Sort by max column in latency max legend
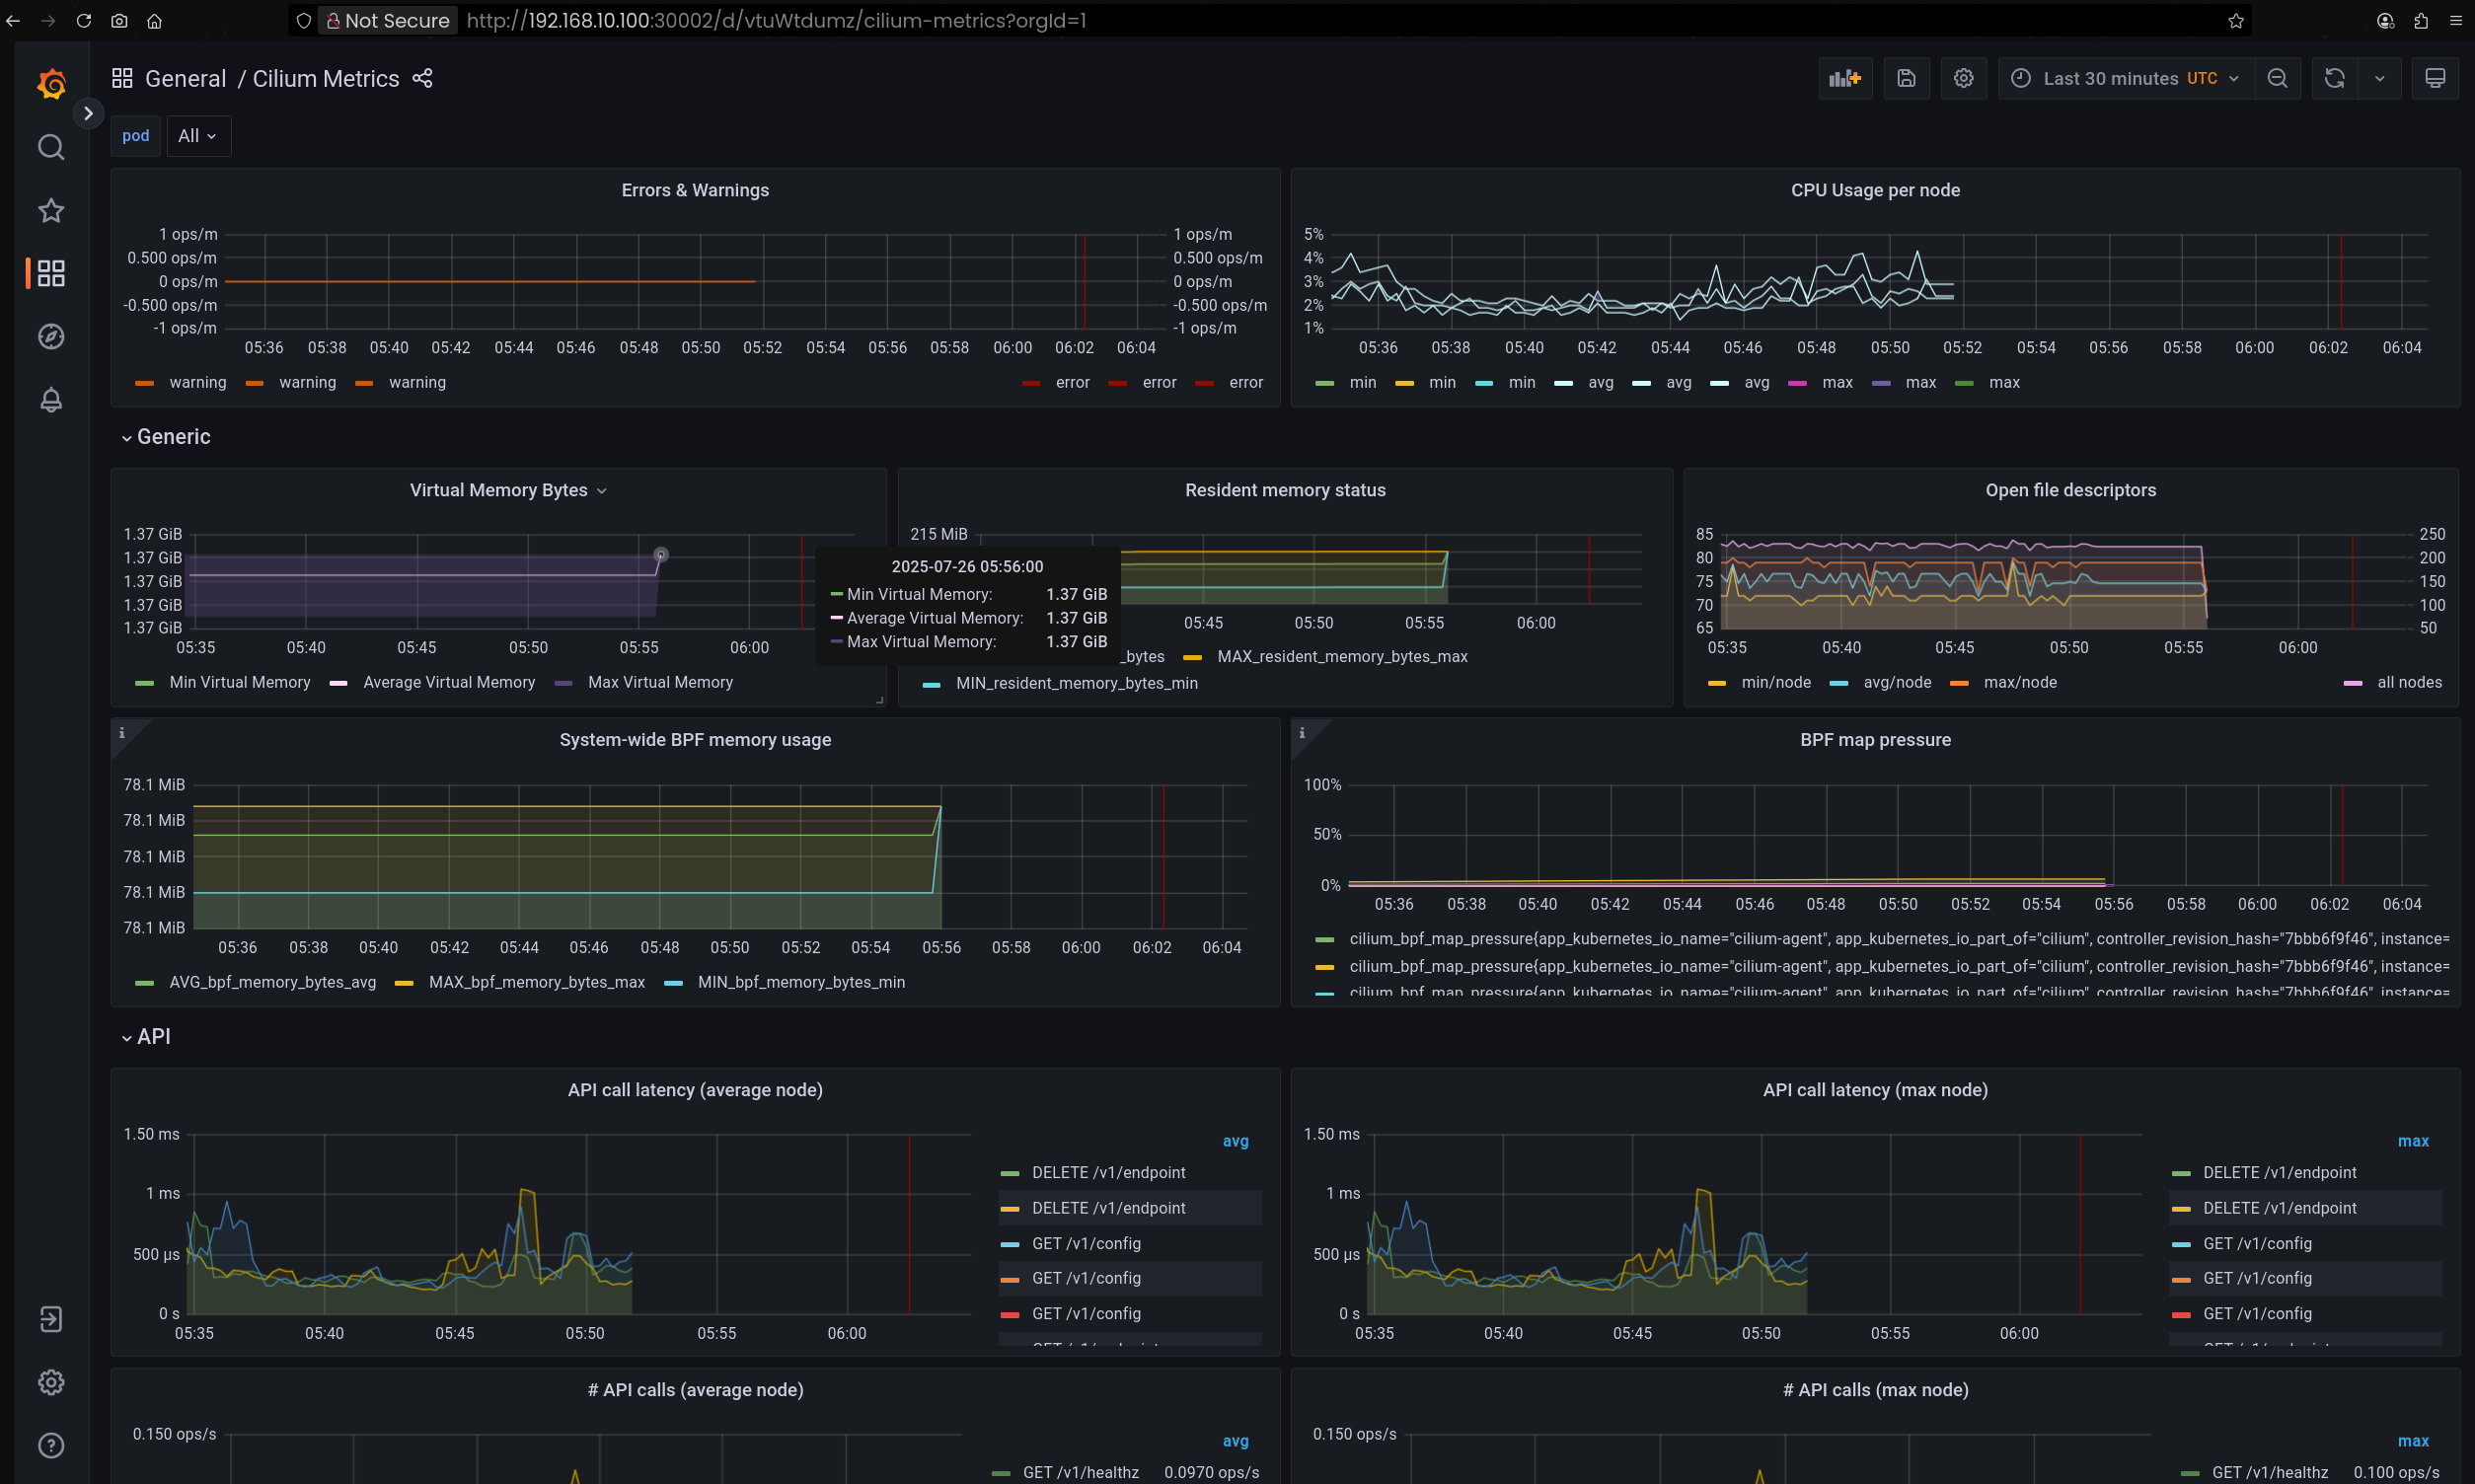The image size is (2475, 1484). tap(2413, 1141)
